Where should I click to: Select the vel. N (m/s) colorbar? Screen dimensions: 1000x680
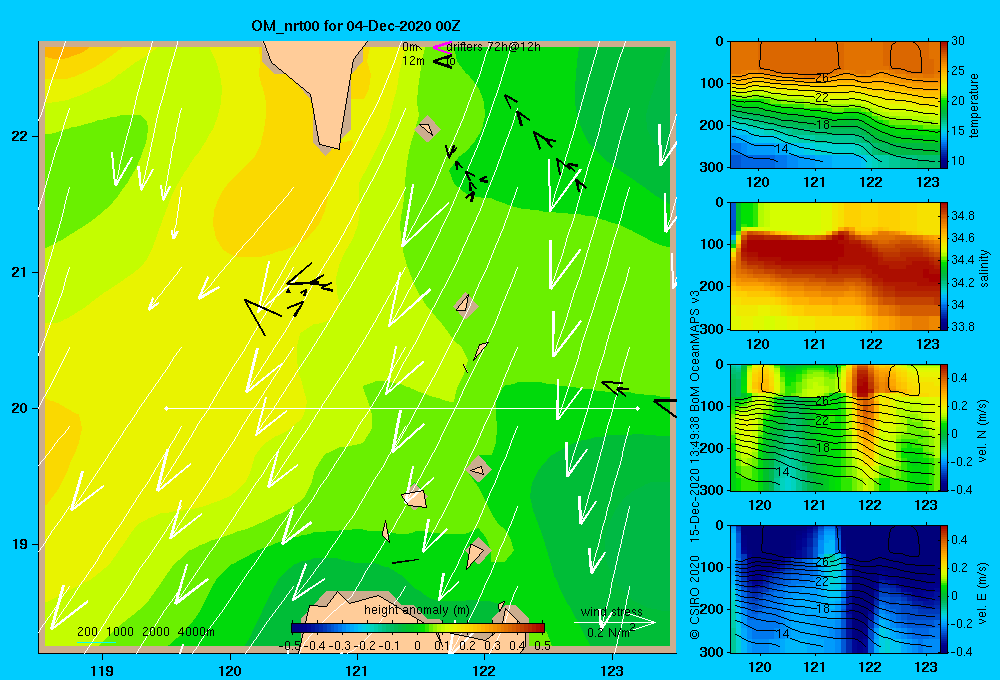[944, 427]
